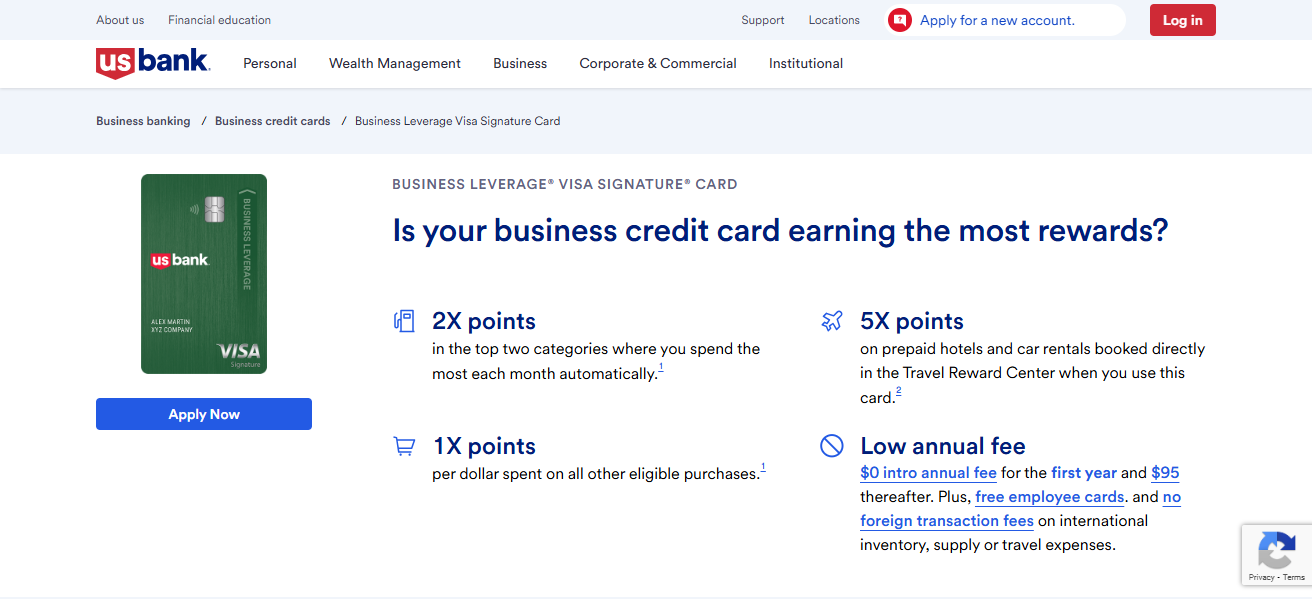This screenshot has height=599, width=1312.
Task: Open Financial education link
Action: click(219, 20)
